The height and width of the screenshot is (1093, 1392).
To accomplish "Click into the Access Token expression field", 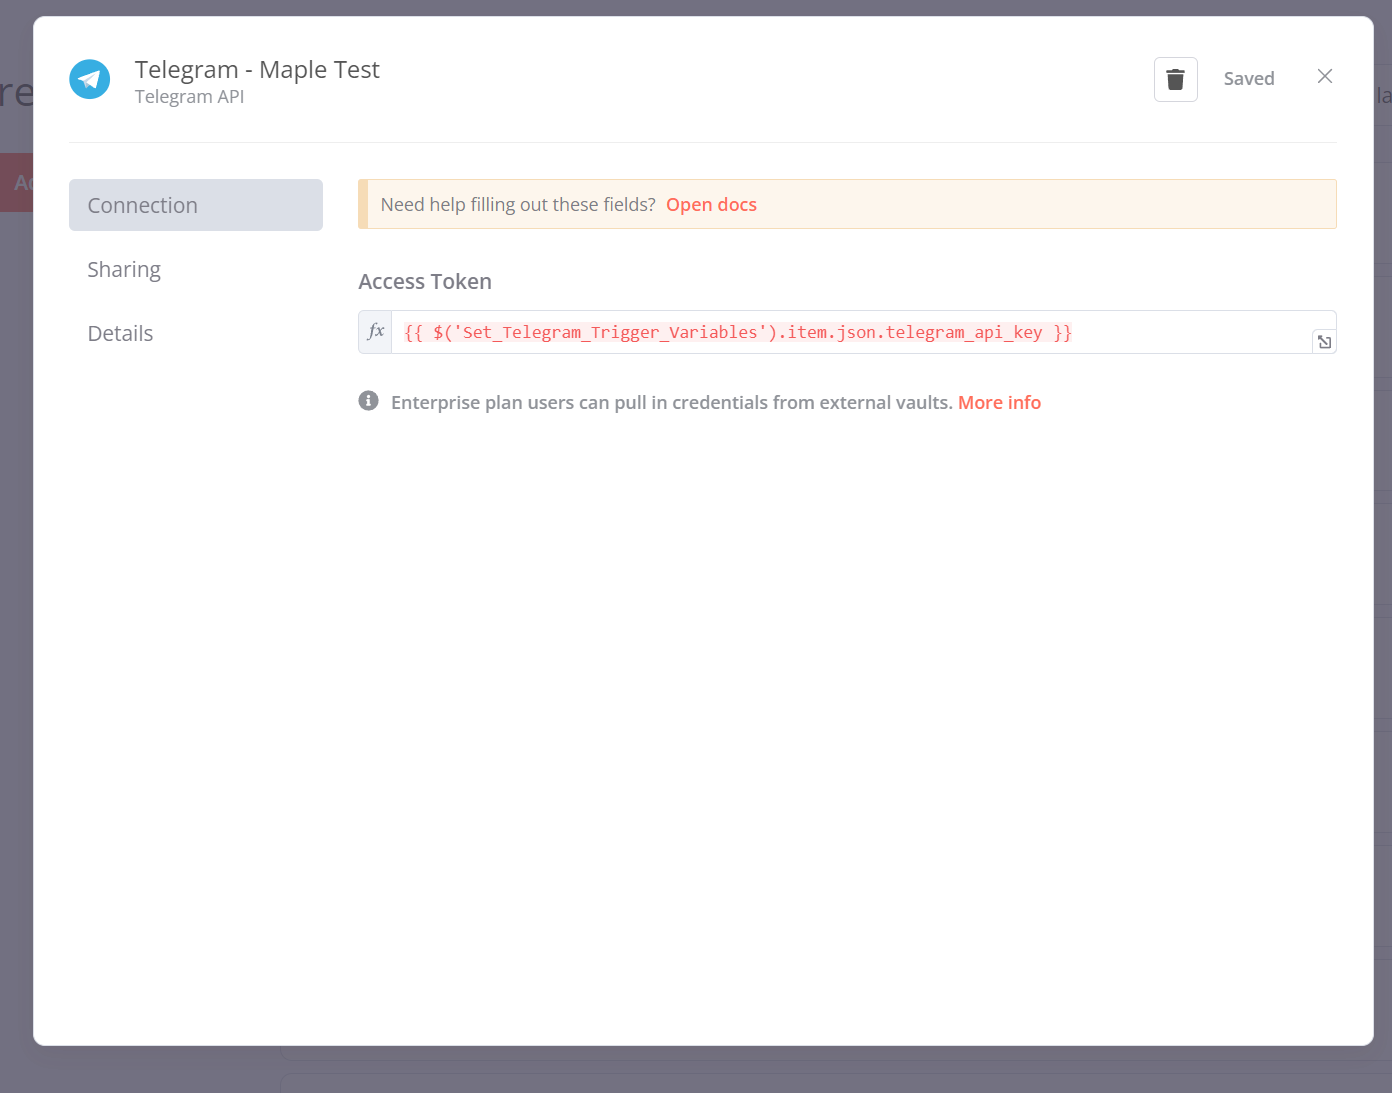I will [x=850, y=332].
